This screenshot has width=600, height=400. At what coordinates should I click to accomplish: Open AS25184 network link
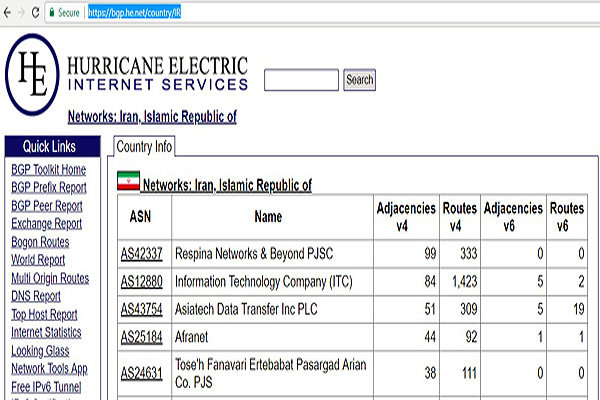[142, 337]
